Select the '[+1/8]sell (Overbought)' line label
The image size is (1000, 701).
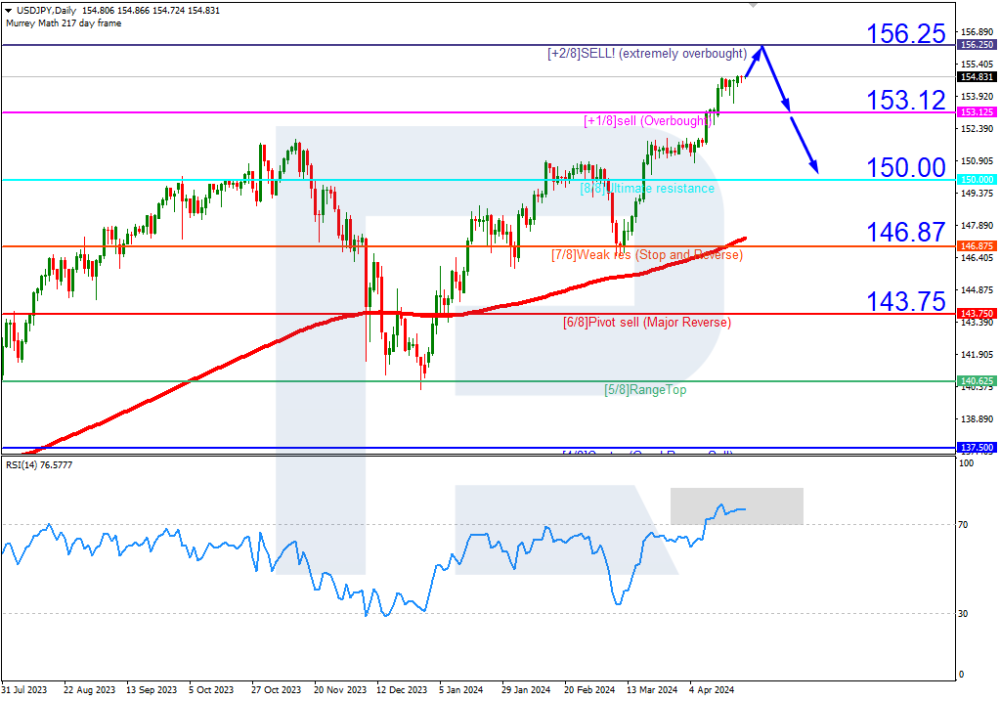click(647, 121)
